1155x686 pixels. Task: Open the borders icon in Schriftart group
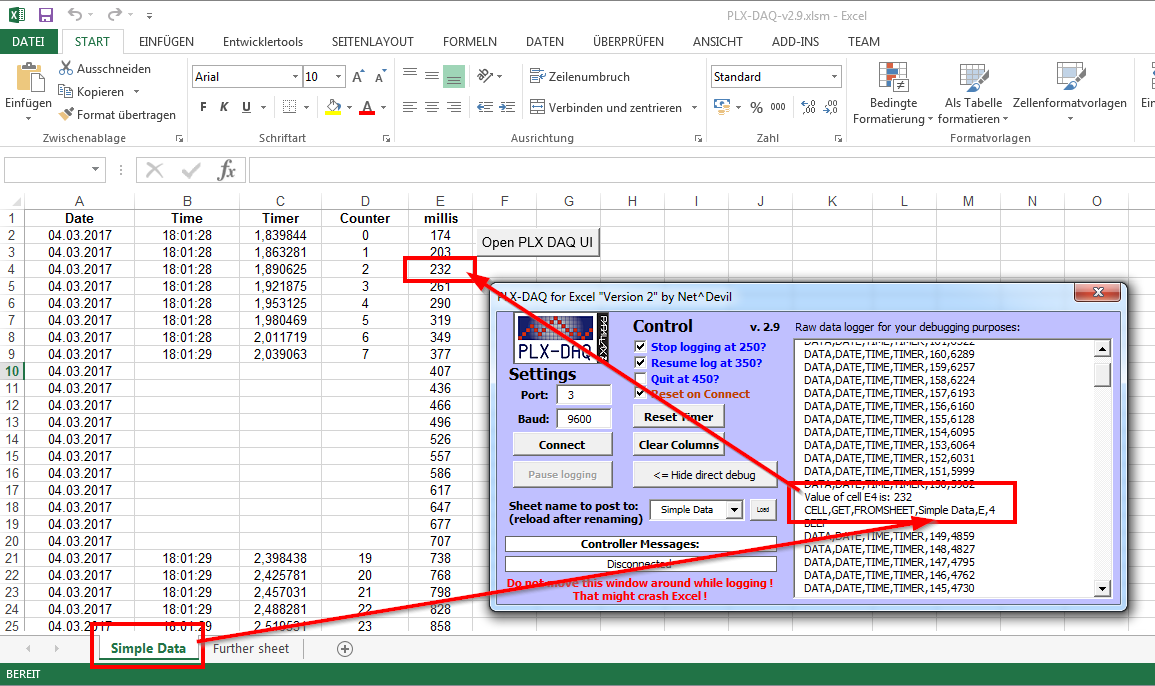point(289,108)
